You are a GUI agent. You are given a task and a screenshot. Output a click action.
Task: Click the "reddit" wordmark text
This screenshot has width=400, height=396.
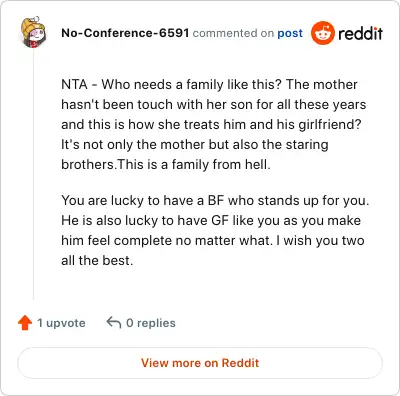[x=360, y=33]
